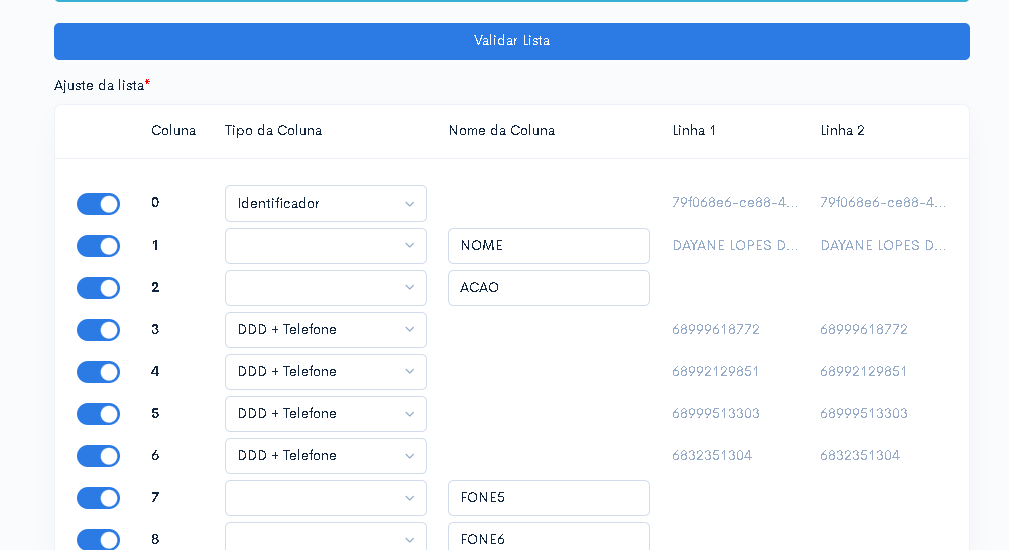Screen dimensions: 1009x550
Task: Switch off the column 2 toggle
Action: 98,288
